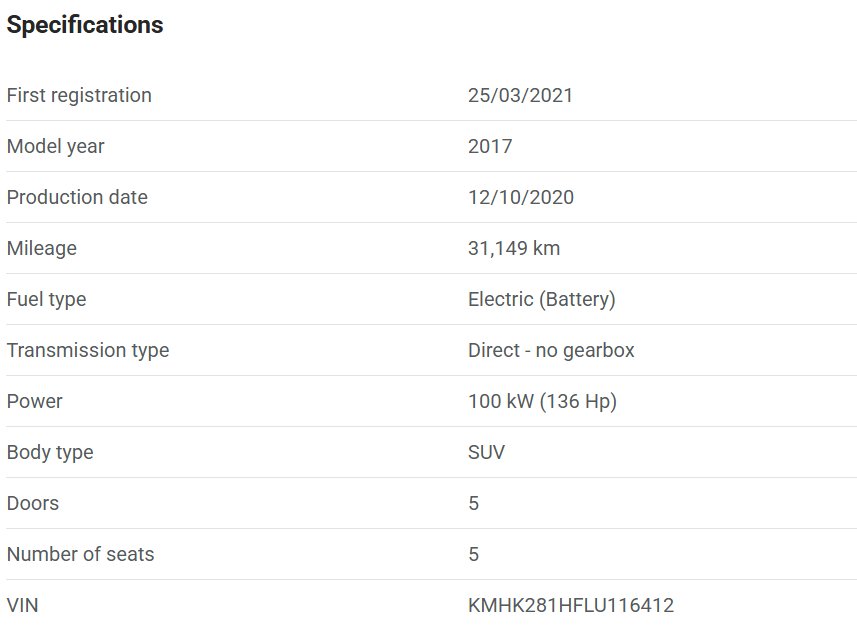Select the 12/10/2020 production date value
Image resolution: width=857 pixels, height=628 pixels.
tap(521, 197)
